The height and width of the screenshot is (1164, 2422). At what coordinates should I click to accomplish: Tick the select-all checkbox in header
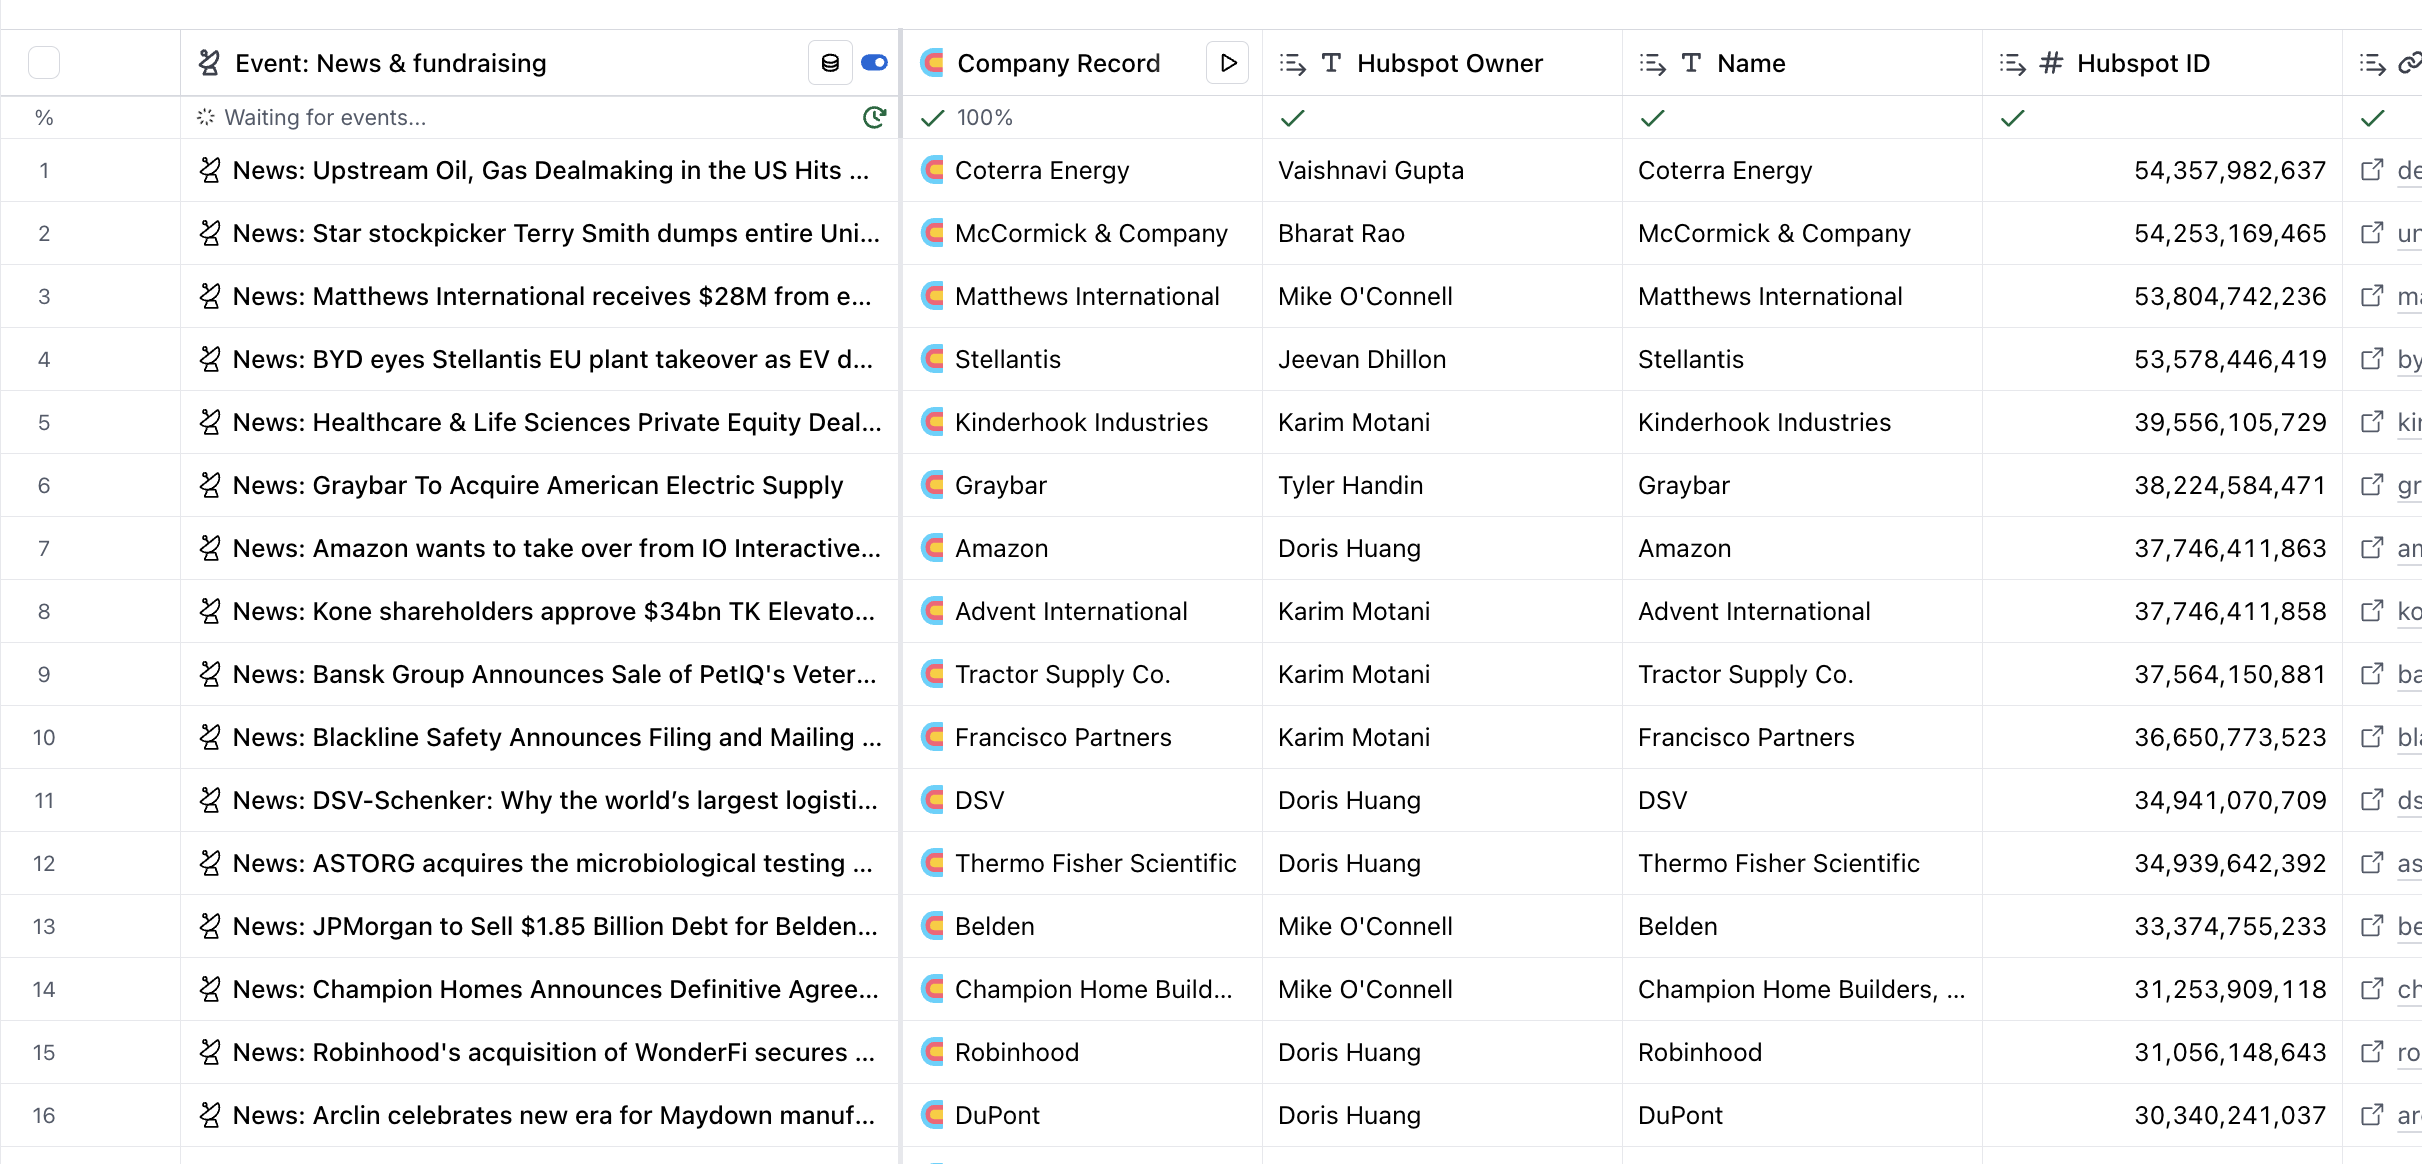click(x=44, y=63)
